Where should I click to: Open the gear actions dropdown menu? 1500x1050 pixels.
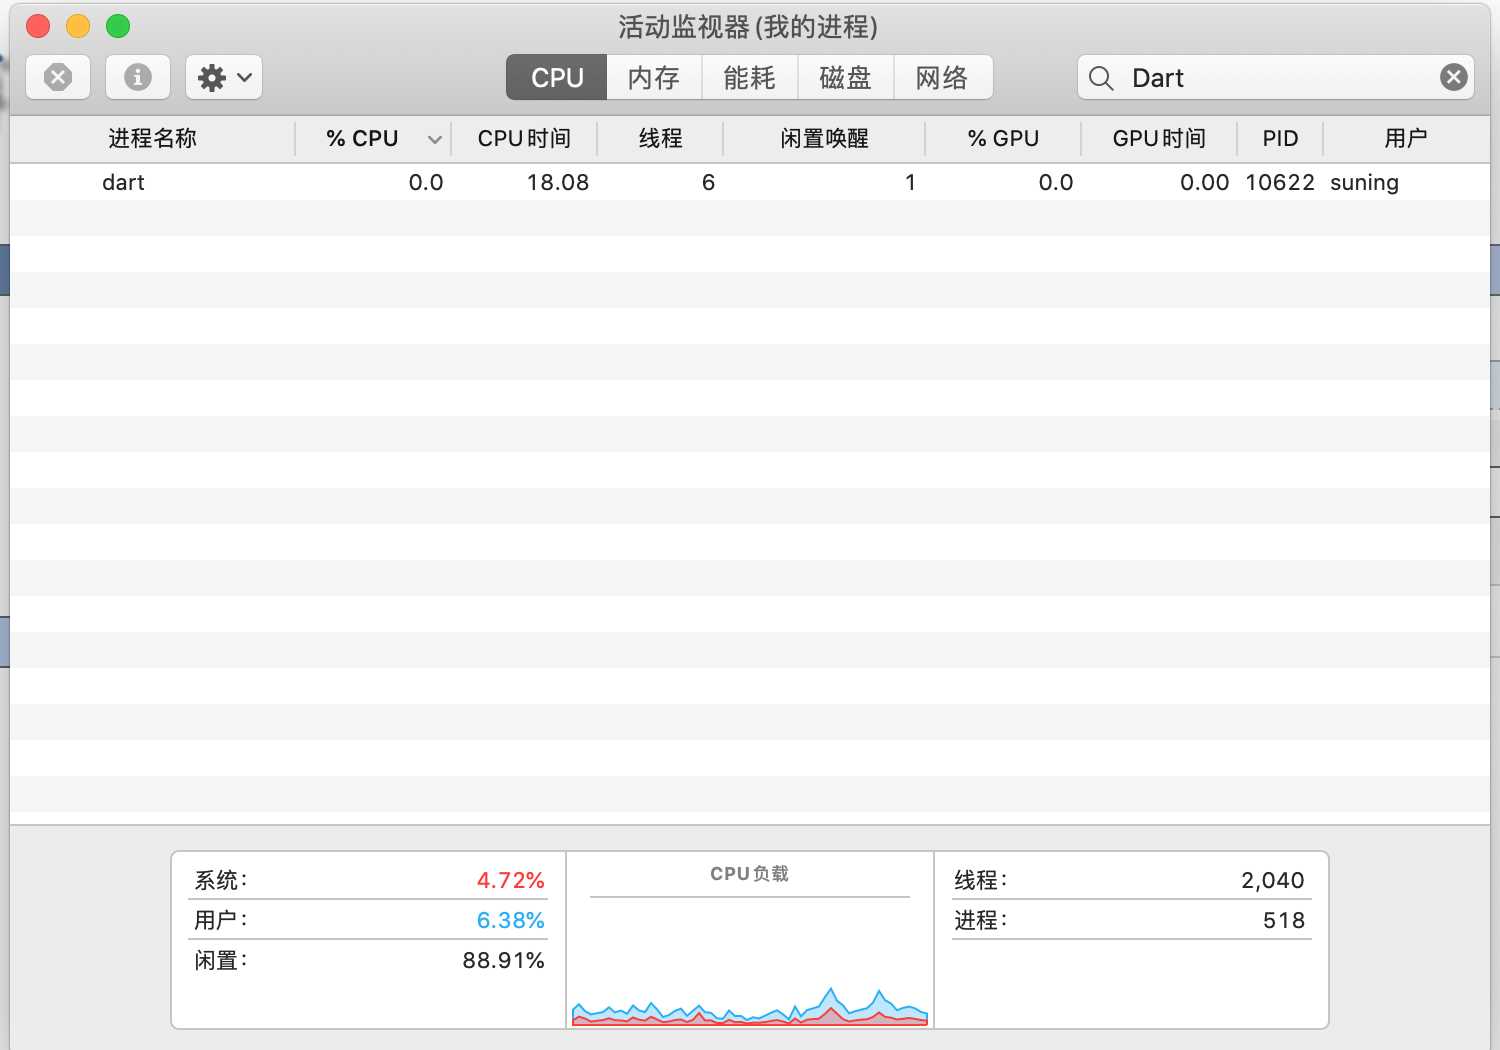[x=224, y=77]
